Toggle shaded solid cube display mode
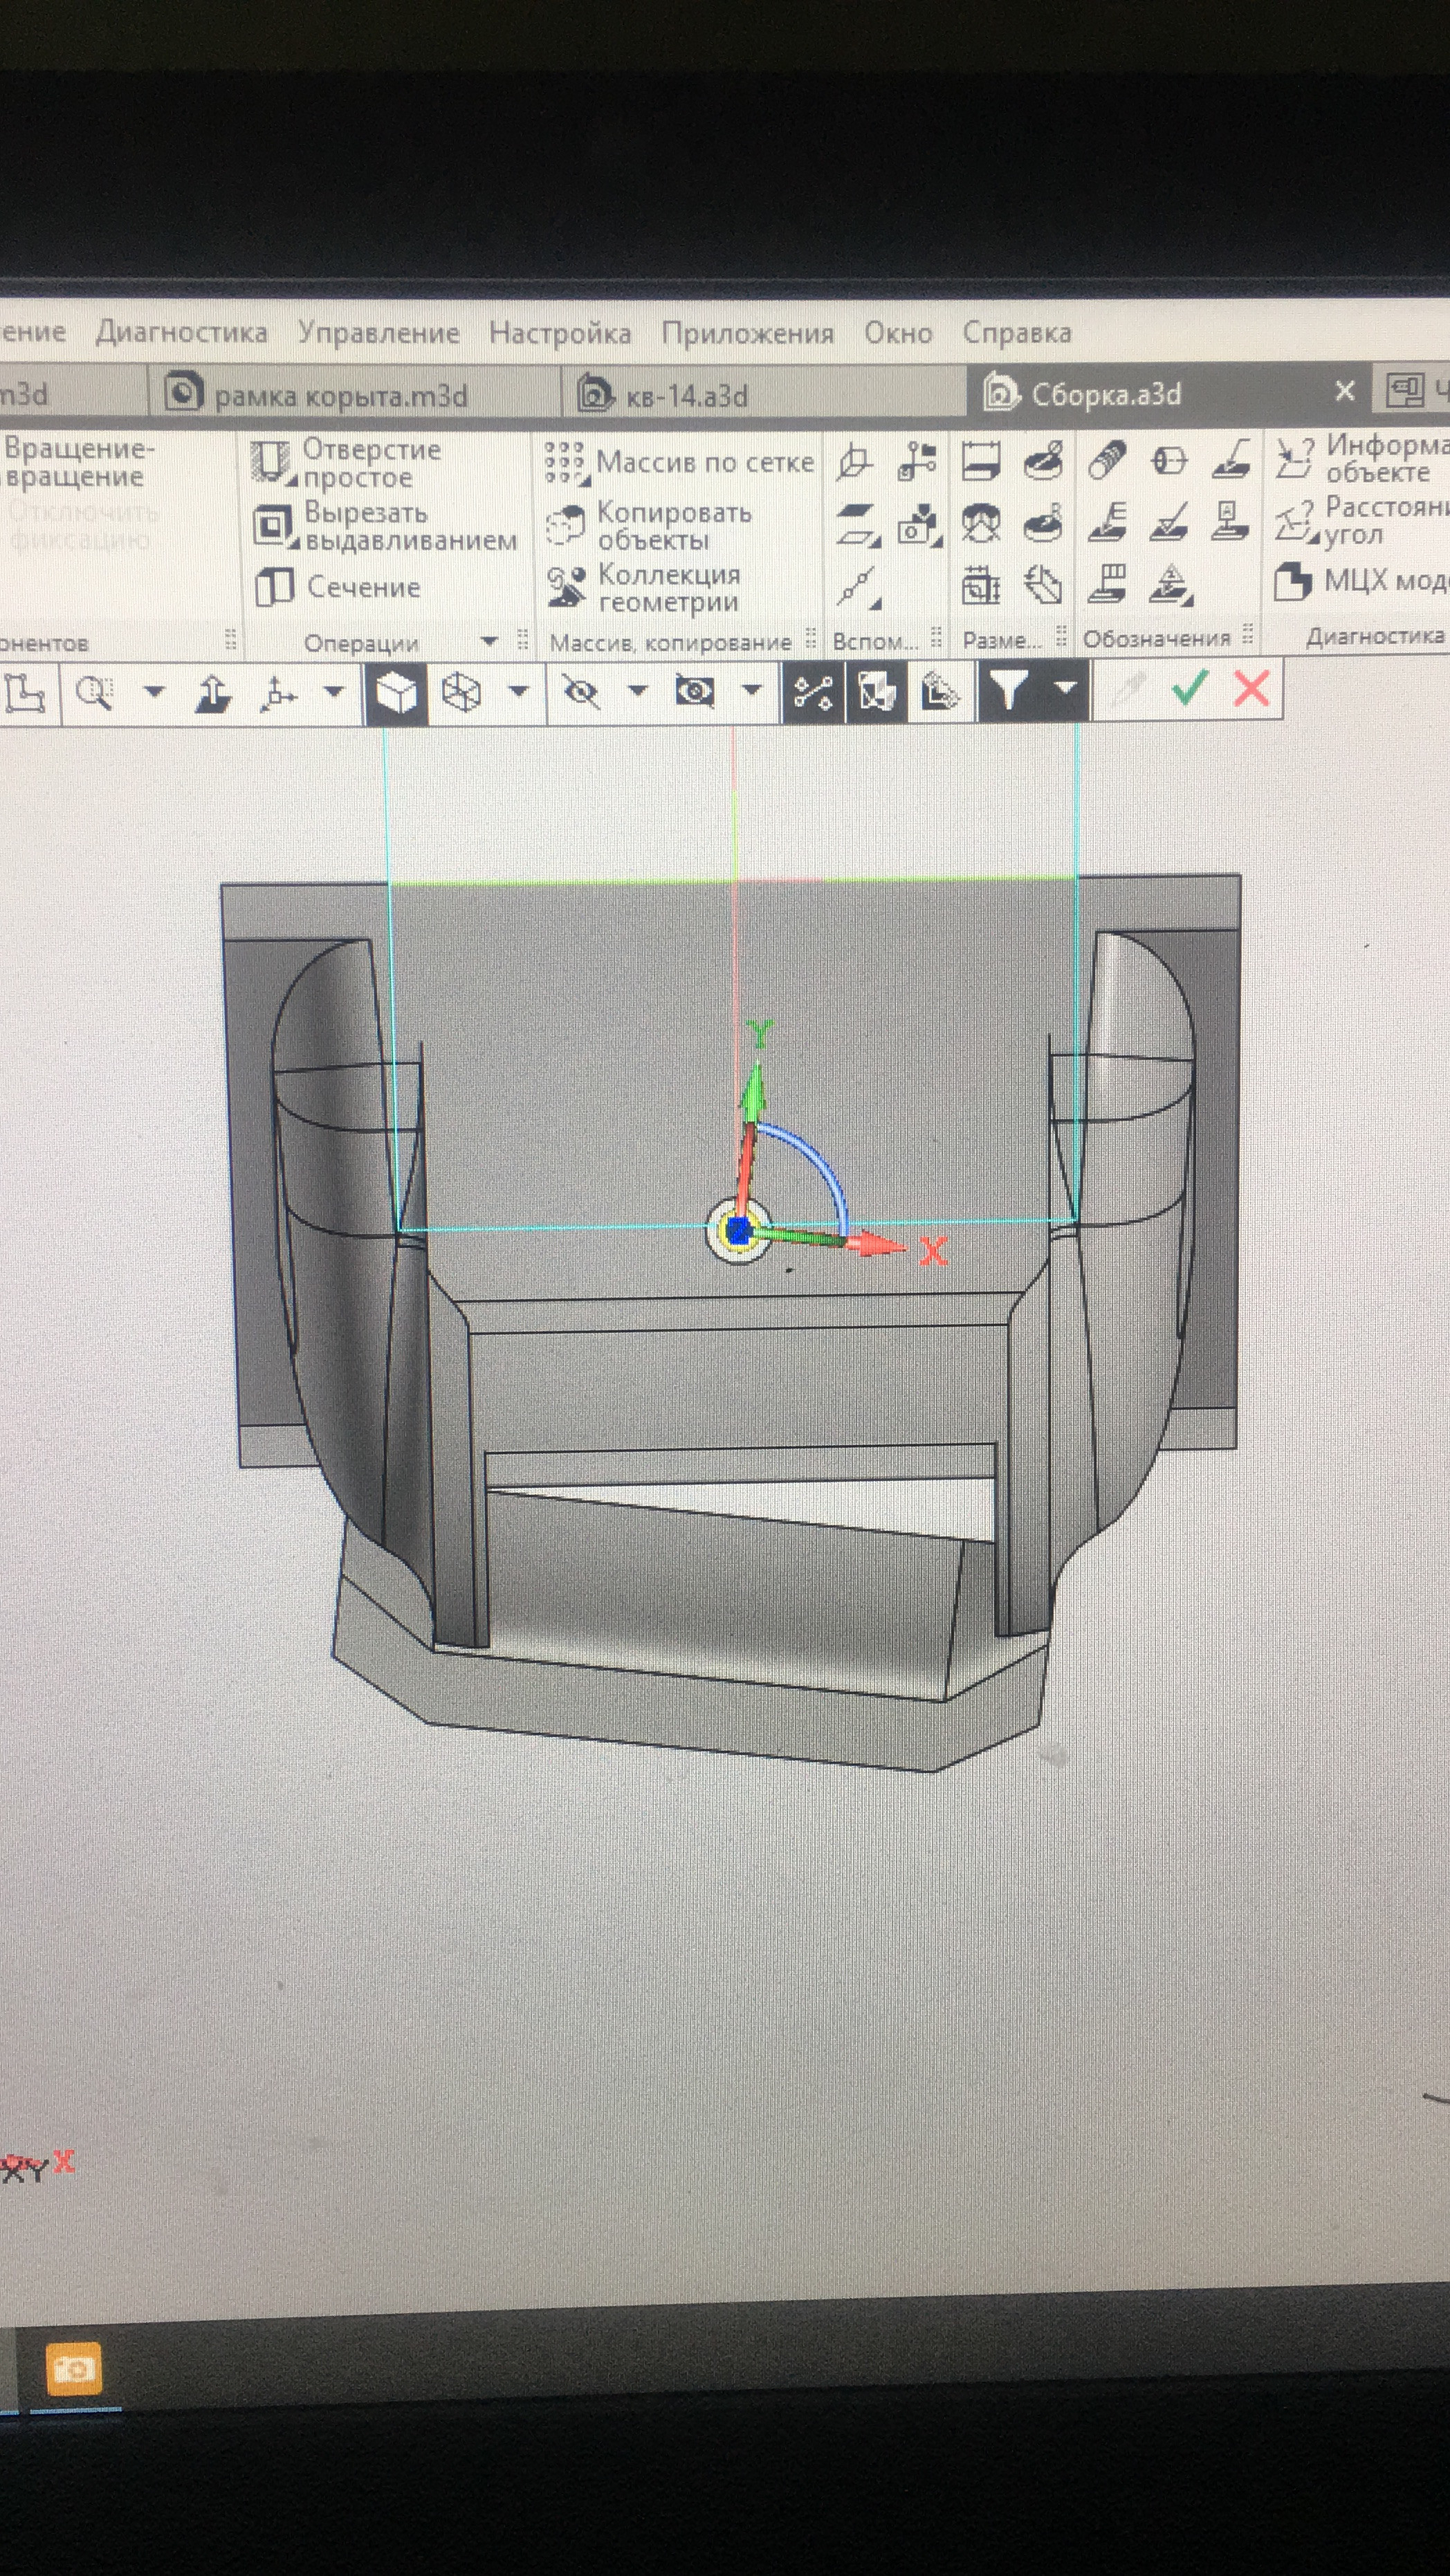The image size is (1450, 2576). coord(396,692)
